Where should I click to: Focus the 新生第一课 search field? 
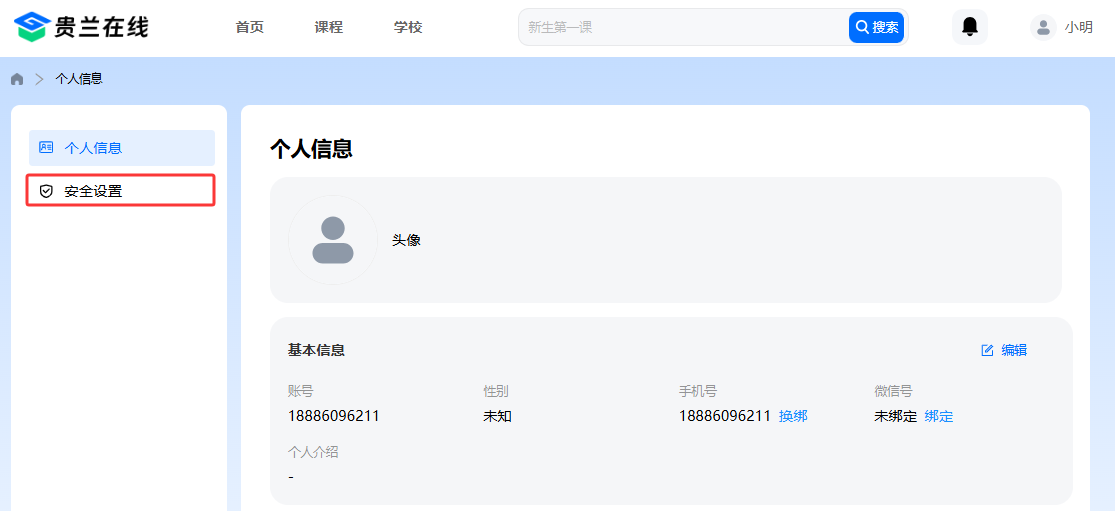[680, 27]
